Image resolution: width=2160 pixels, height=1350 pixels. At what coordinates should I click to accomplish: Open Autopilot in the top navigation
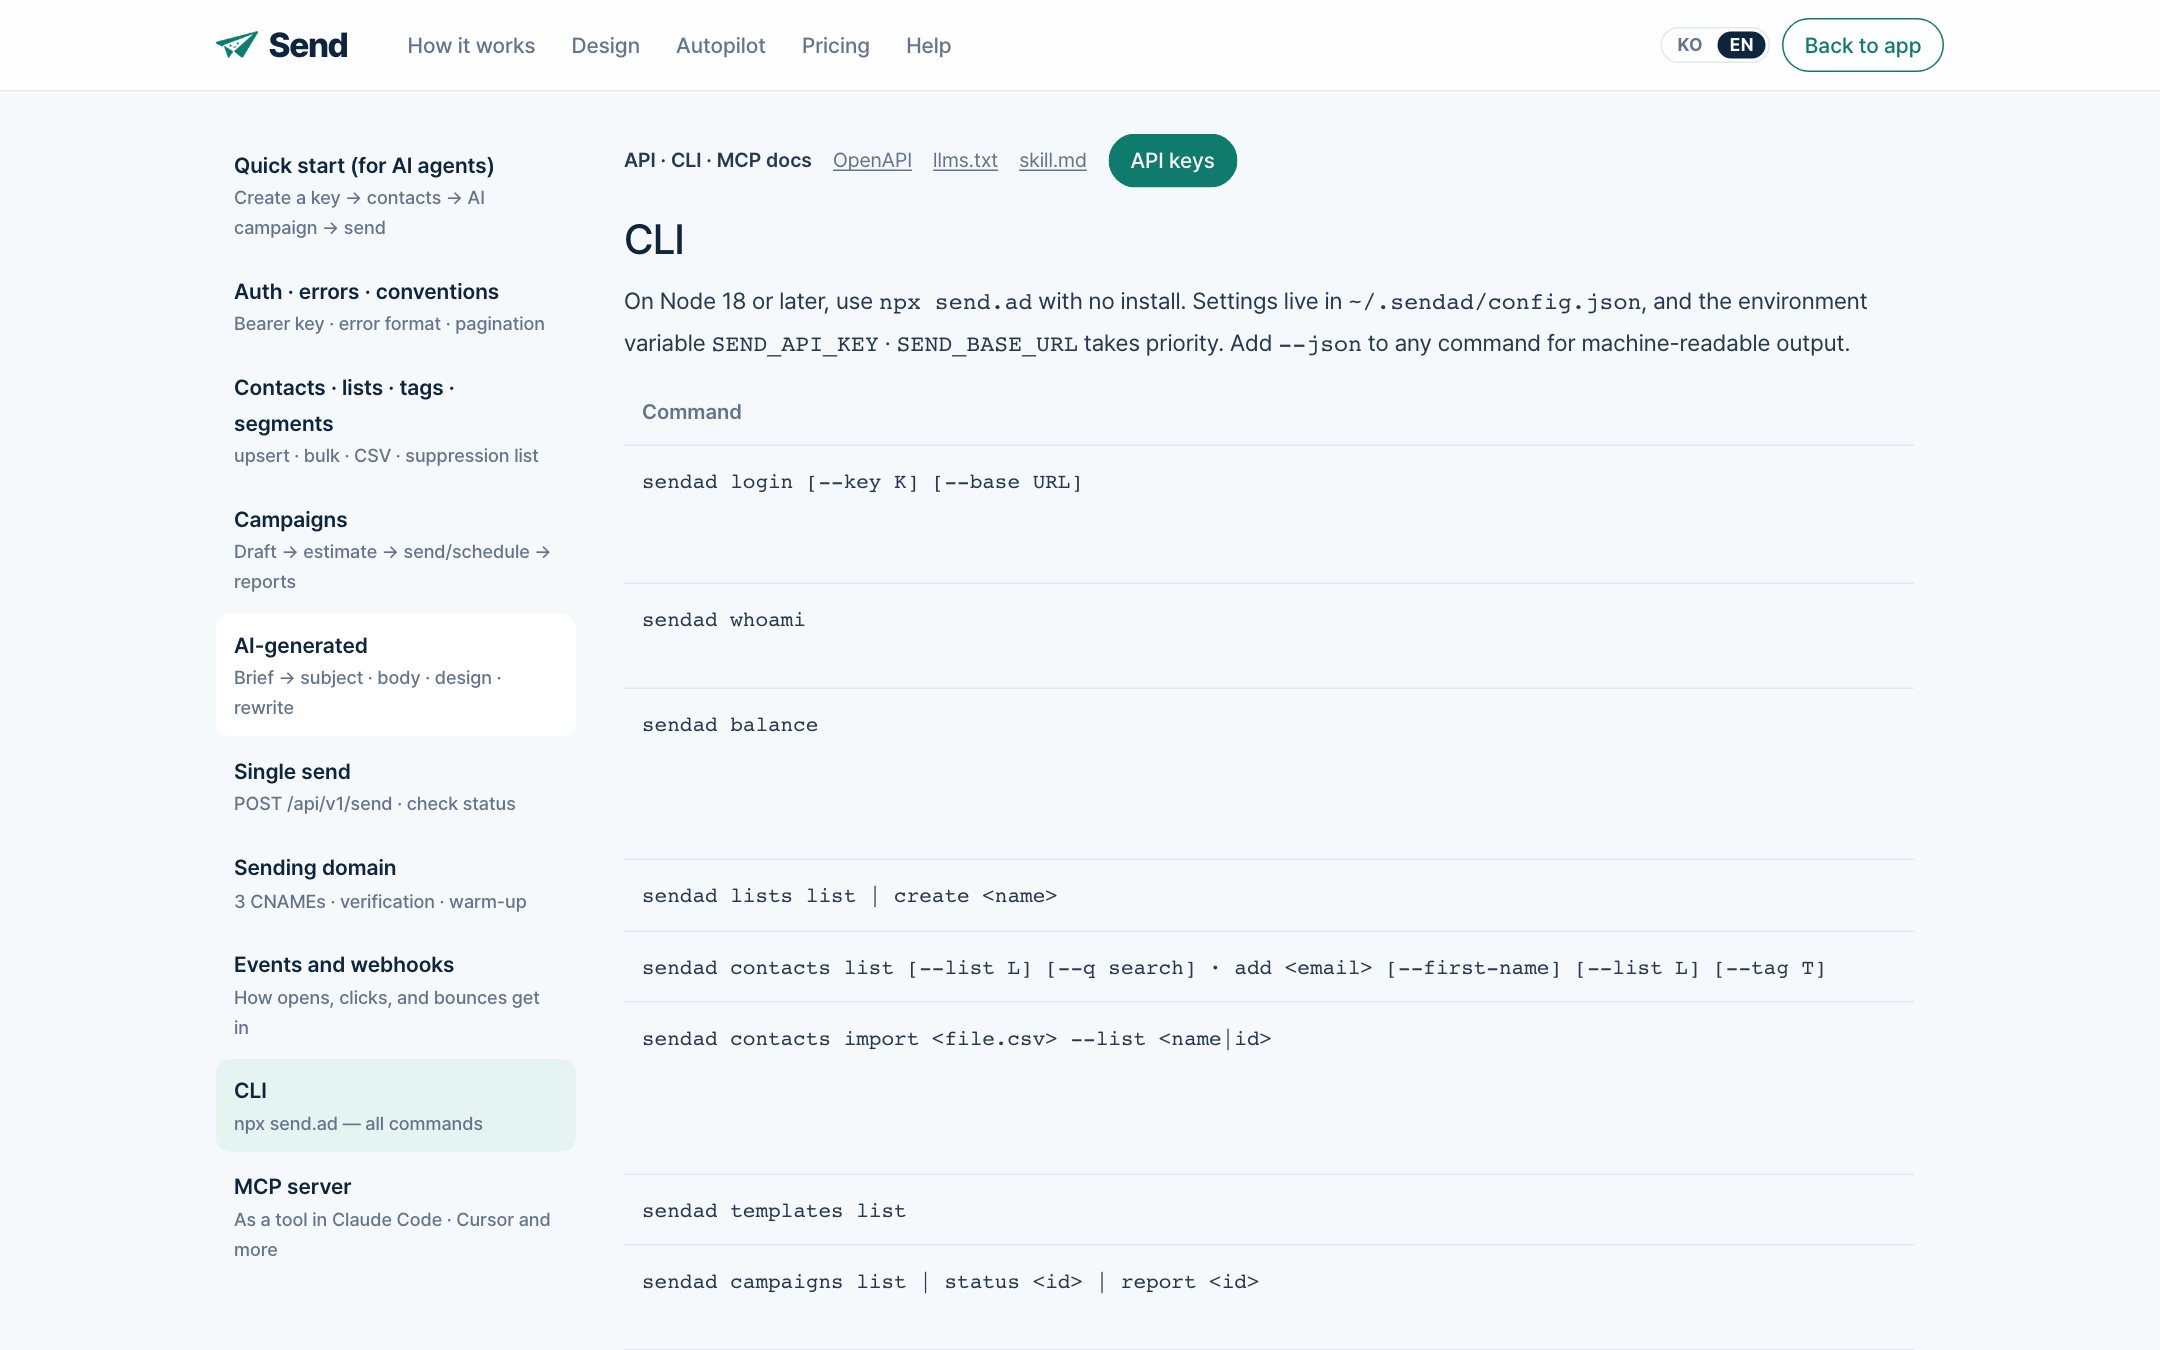click(720, 46)
